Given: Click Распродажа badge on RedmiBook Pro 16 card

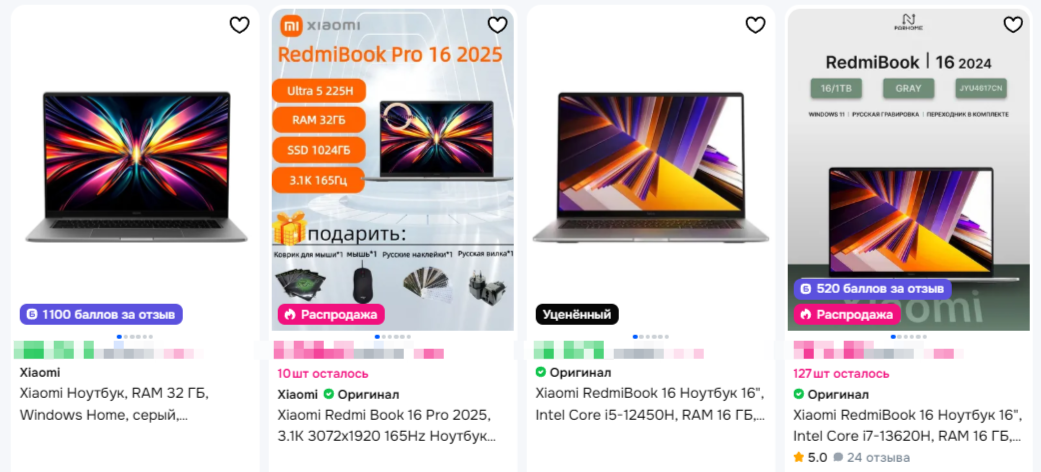Looking at the screenshot, I should click(331, 314).
